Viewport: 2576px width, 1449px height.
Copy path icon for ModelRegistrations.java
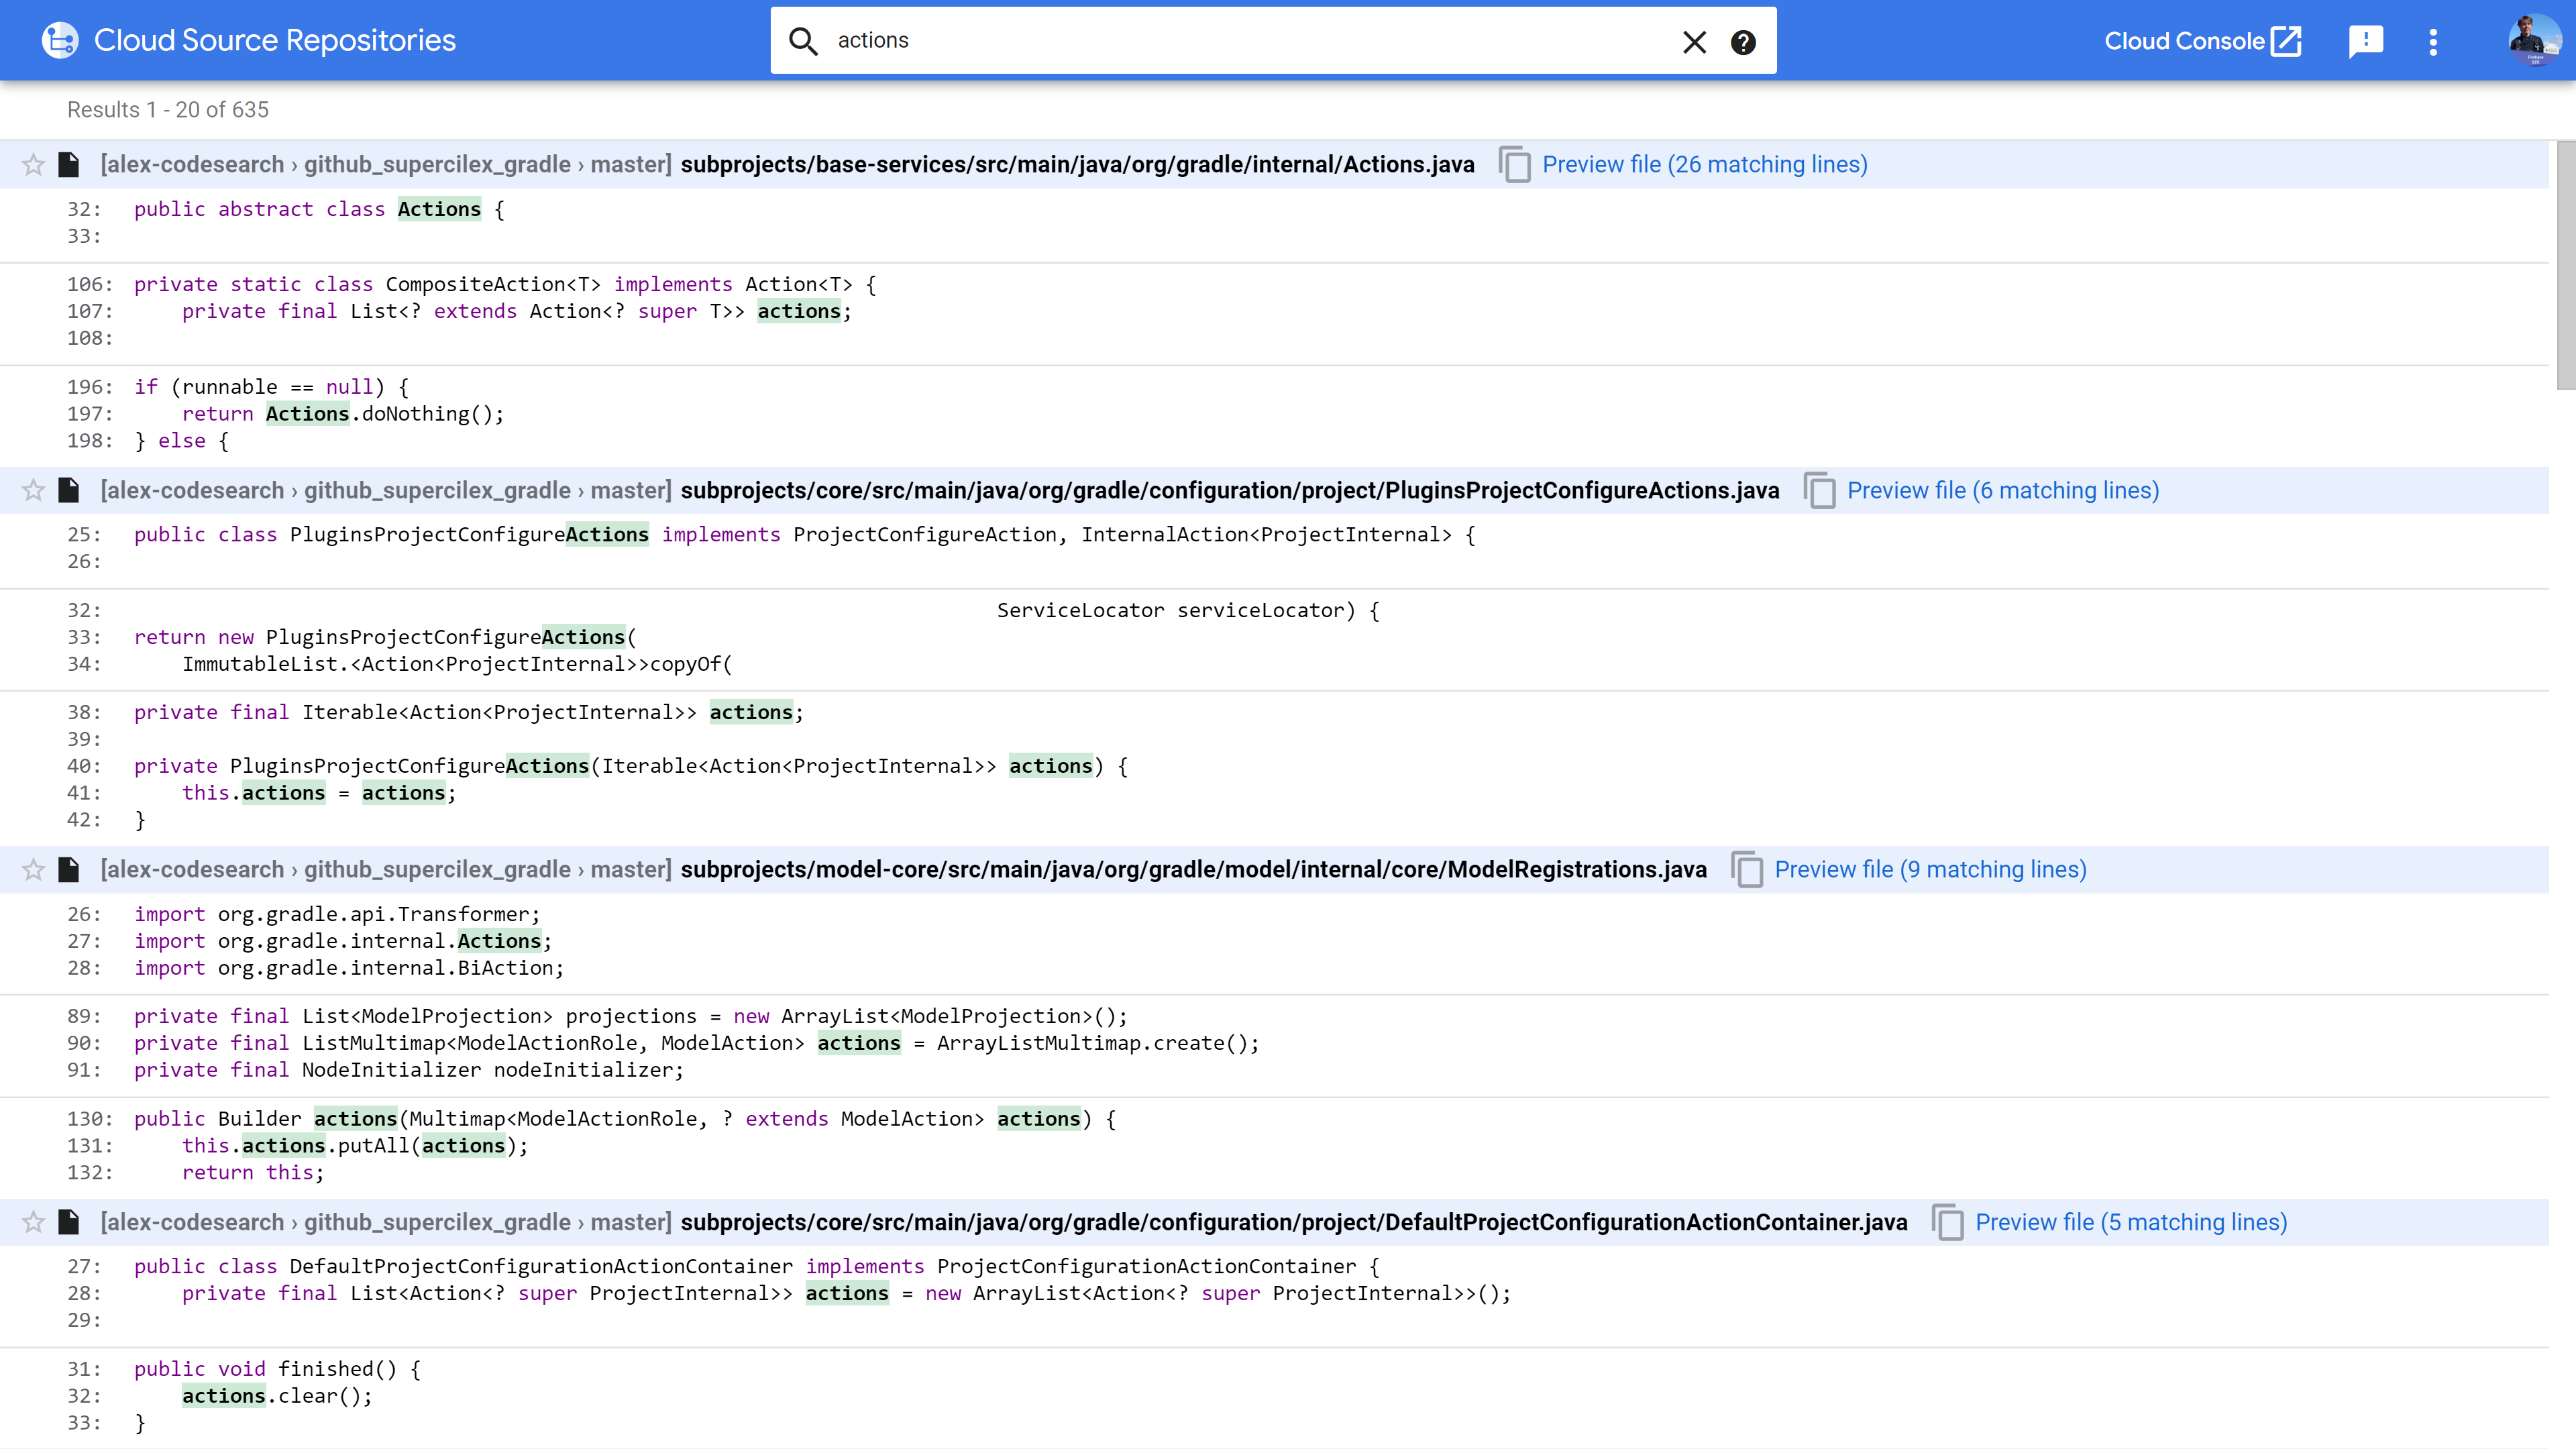(x=1747, y=870)
